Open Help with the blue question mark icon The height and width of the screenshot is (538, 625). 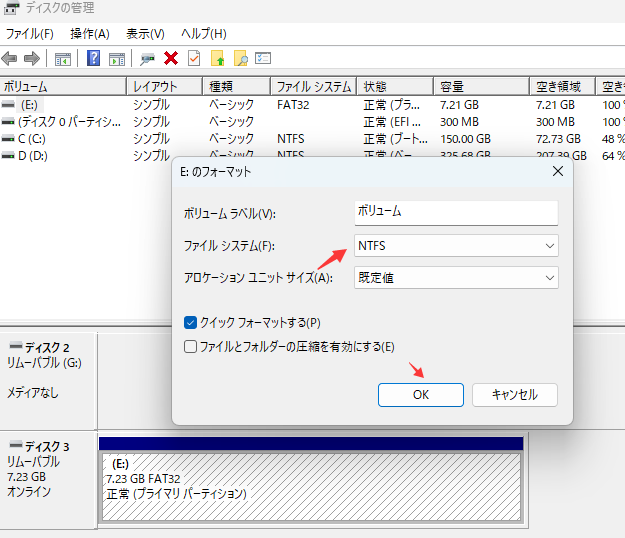pyautogui.click(x=93, y=58)
